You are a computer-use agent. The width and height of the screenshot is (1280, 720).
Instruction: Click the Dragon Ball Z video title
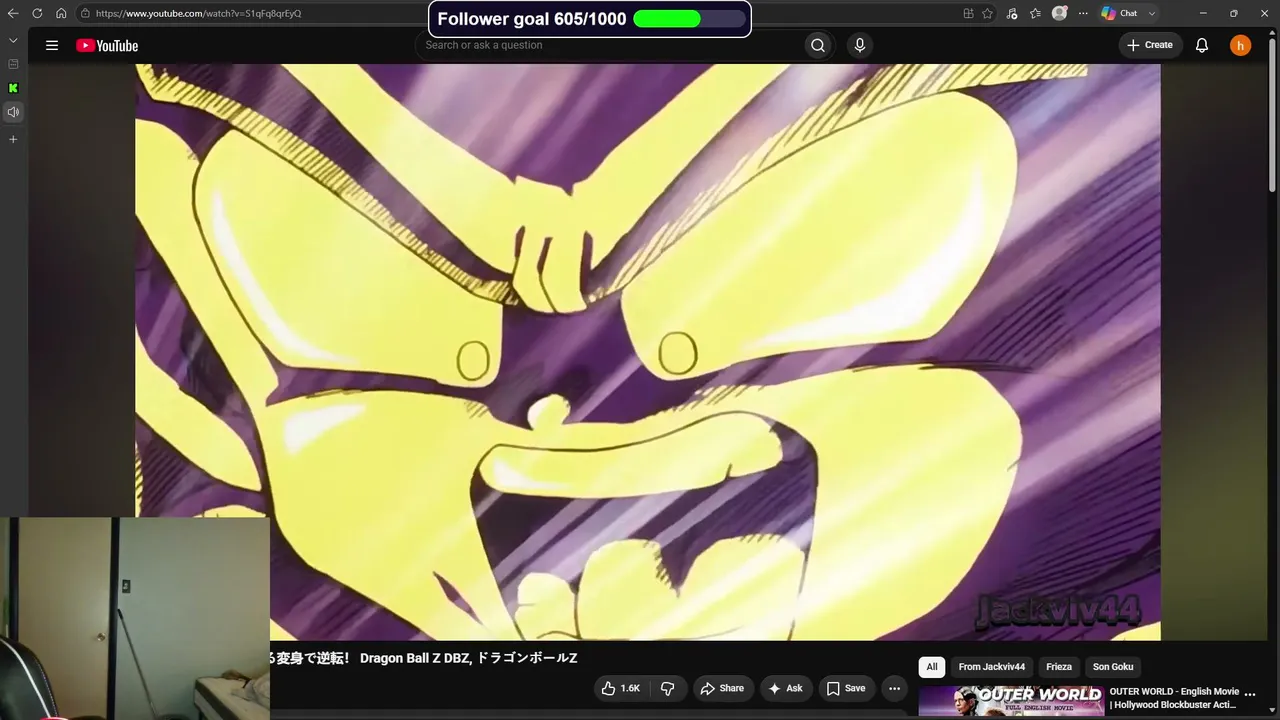pos(423,658)
